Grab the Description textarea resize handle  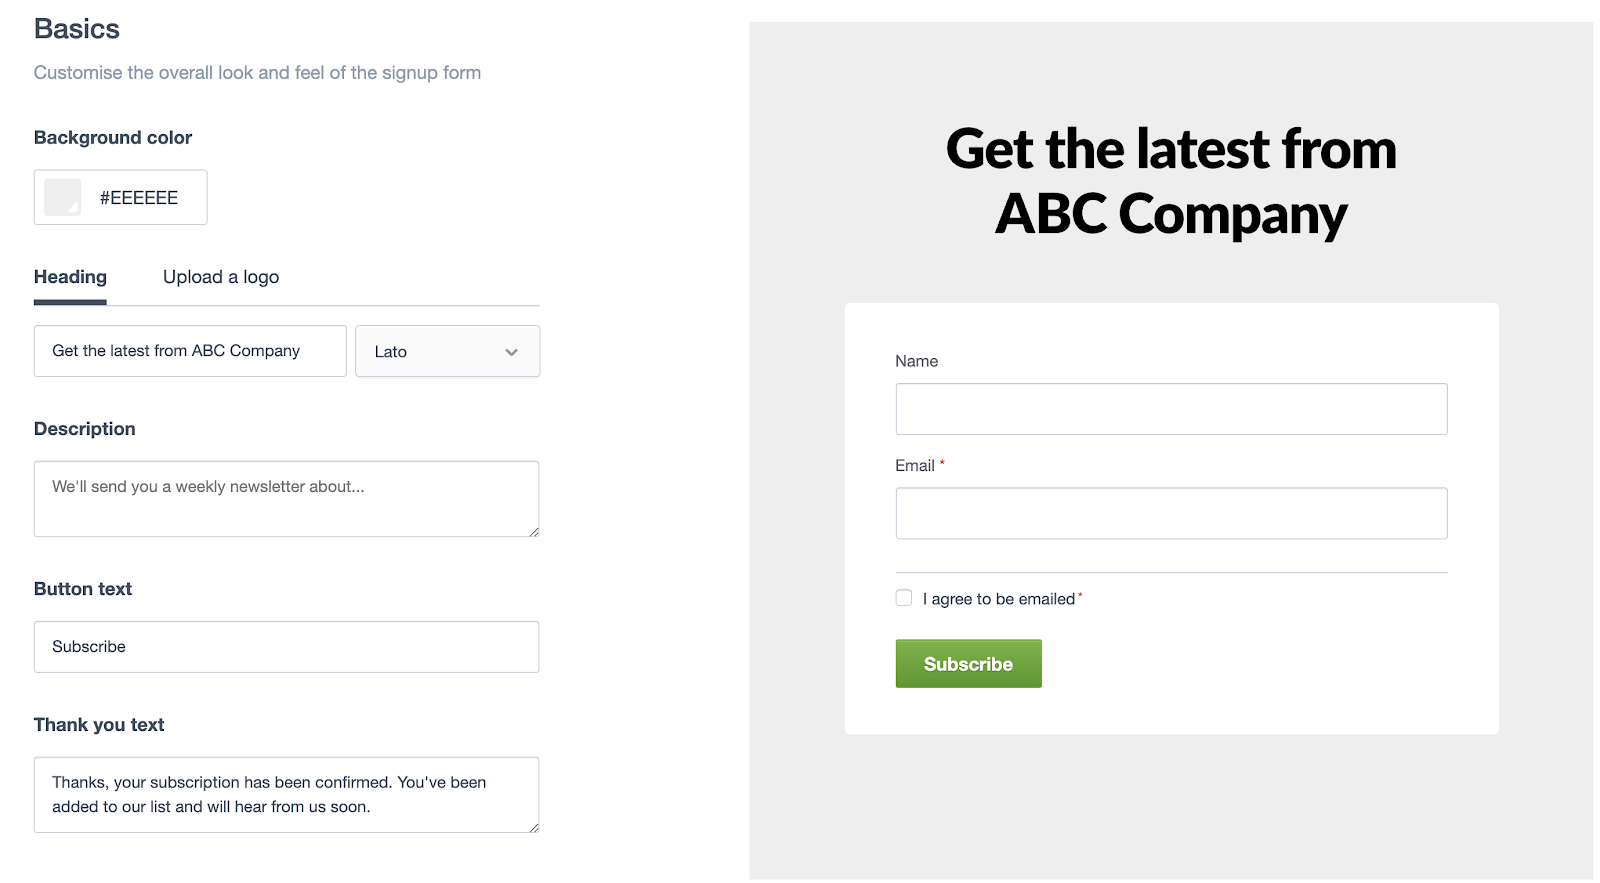pos(534,531)
